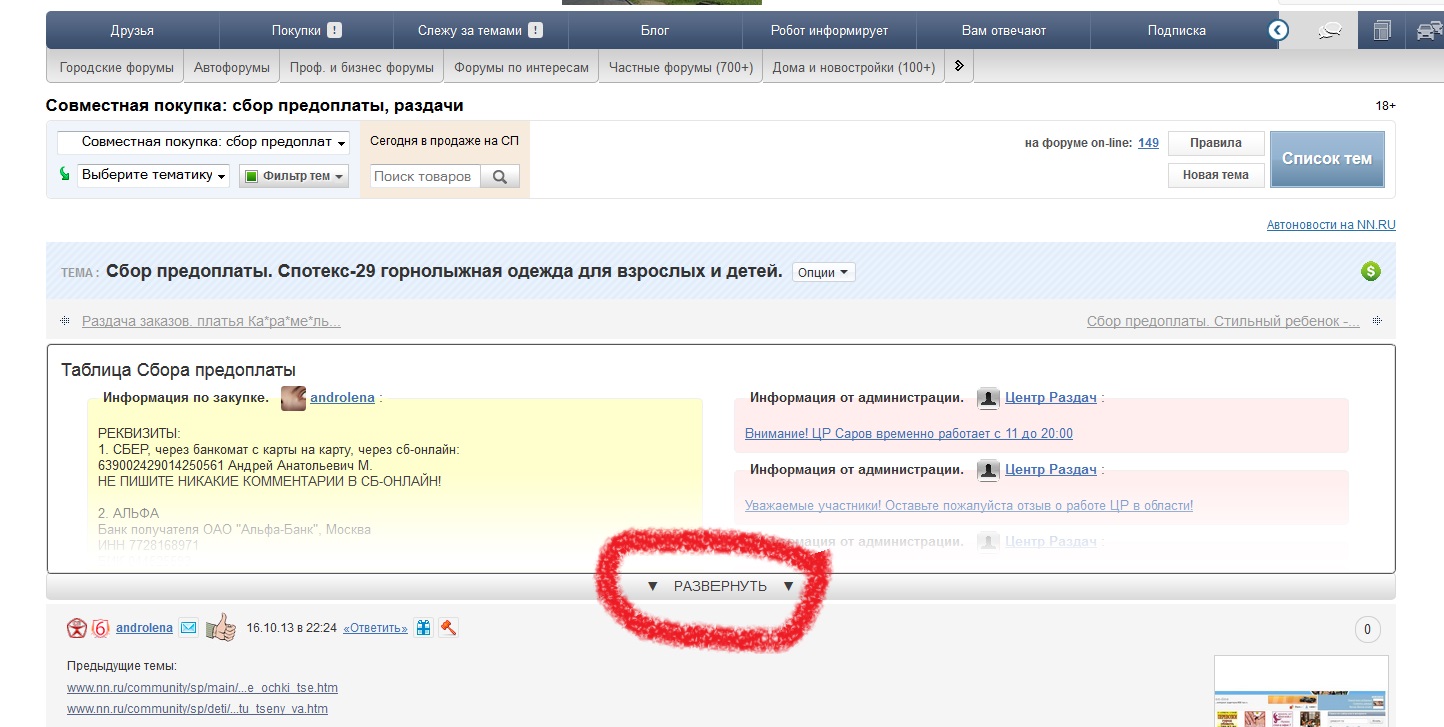Open the post rating counter showing 0
This screenshot has width=1444, height=727.
tap(1367, 630)
